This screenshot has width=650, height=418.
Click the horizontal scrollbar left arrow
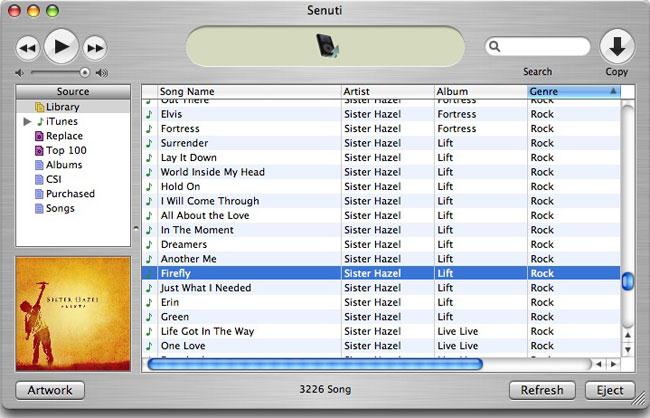coord(599,365)
